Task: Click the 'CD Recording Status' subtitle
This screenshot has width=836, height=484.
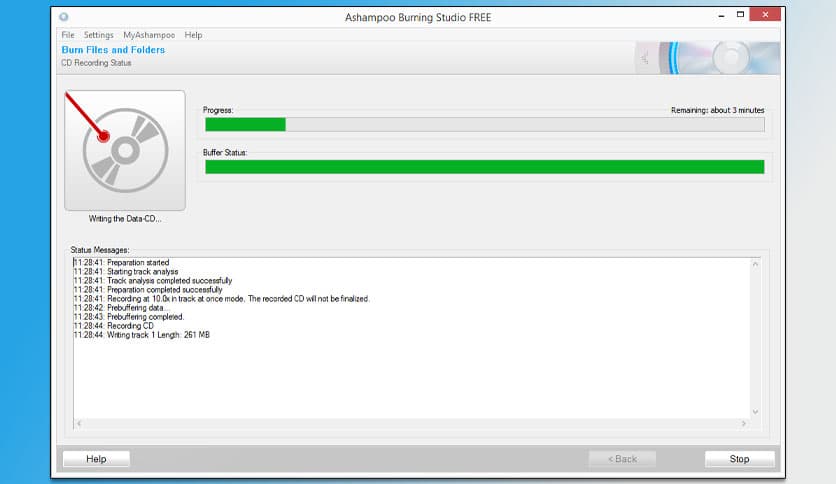Action: [x=96, y=63]
